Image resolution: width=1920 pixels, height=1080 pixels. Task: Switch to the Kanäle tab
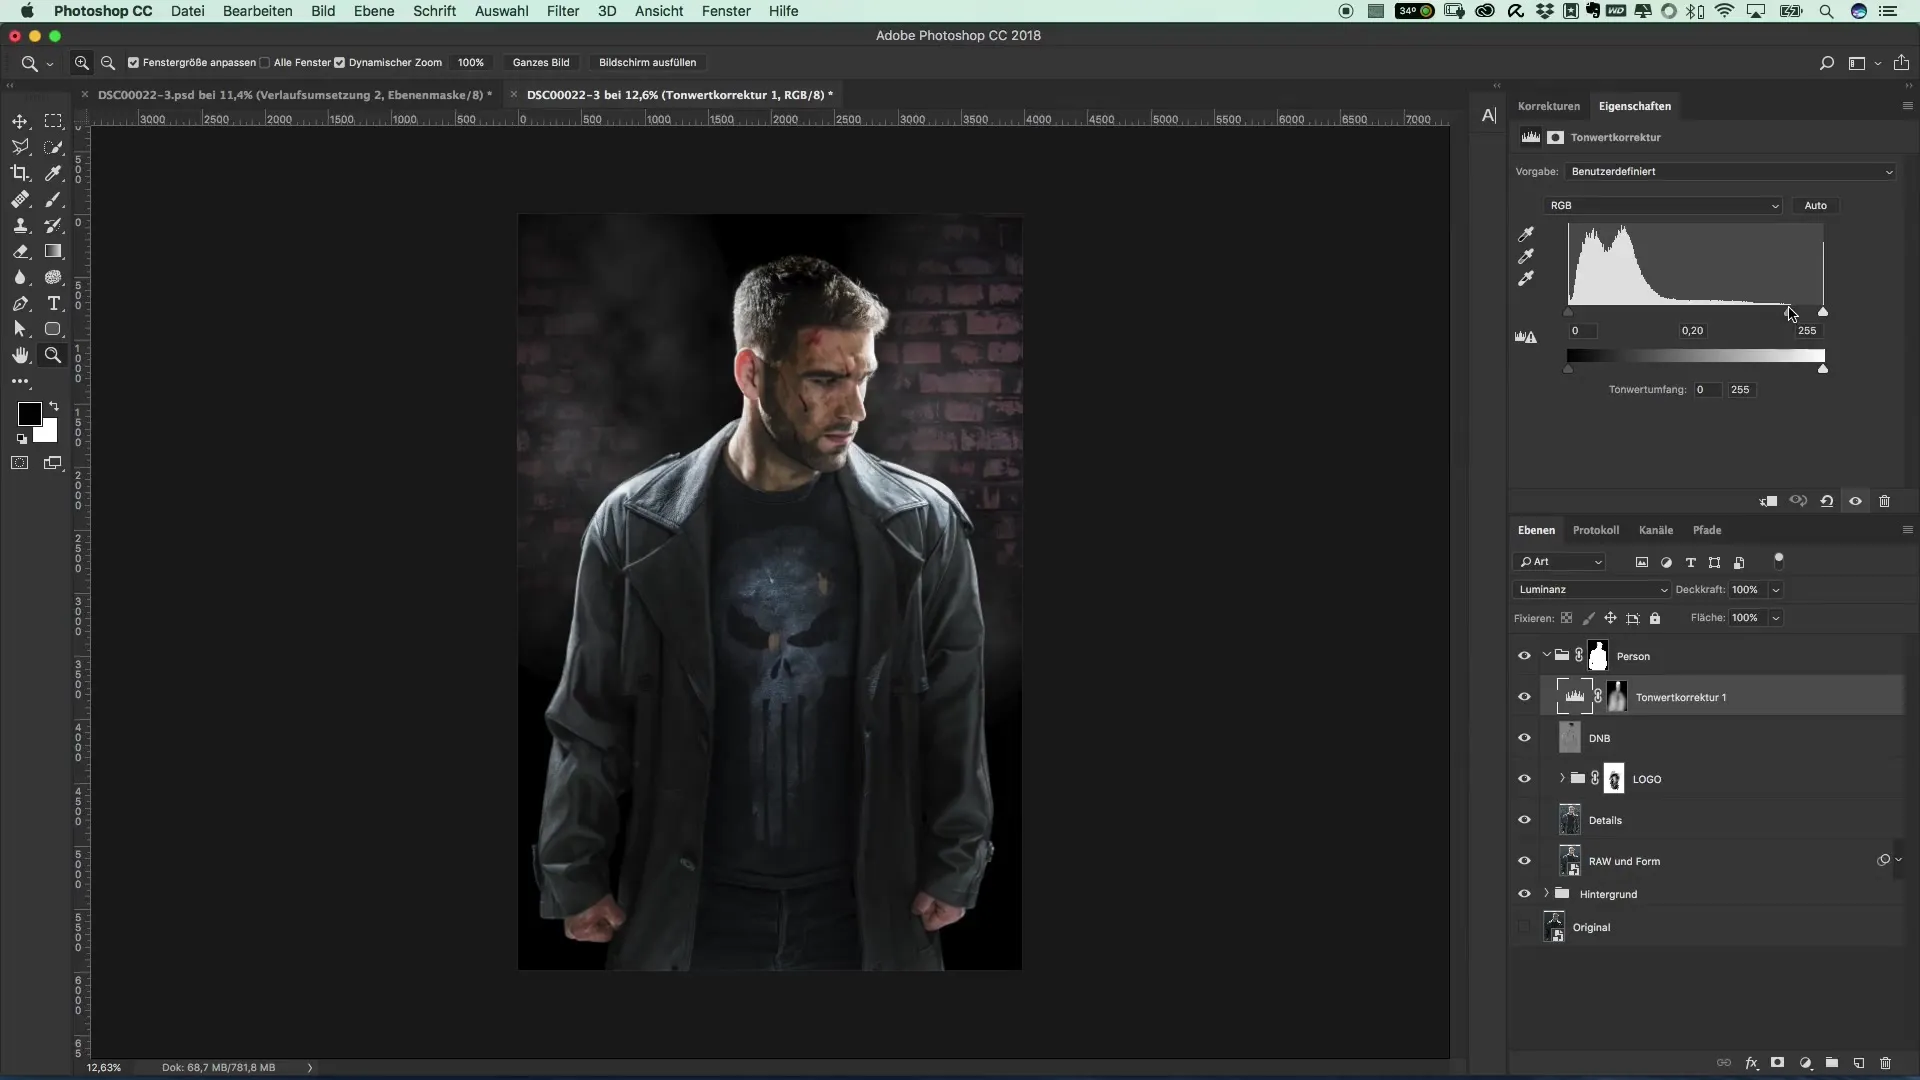(1655, 530)
